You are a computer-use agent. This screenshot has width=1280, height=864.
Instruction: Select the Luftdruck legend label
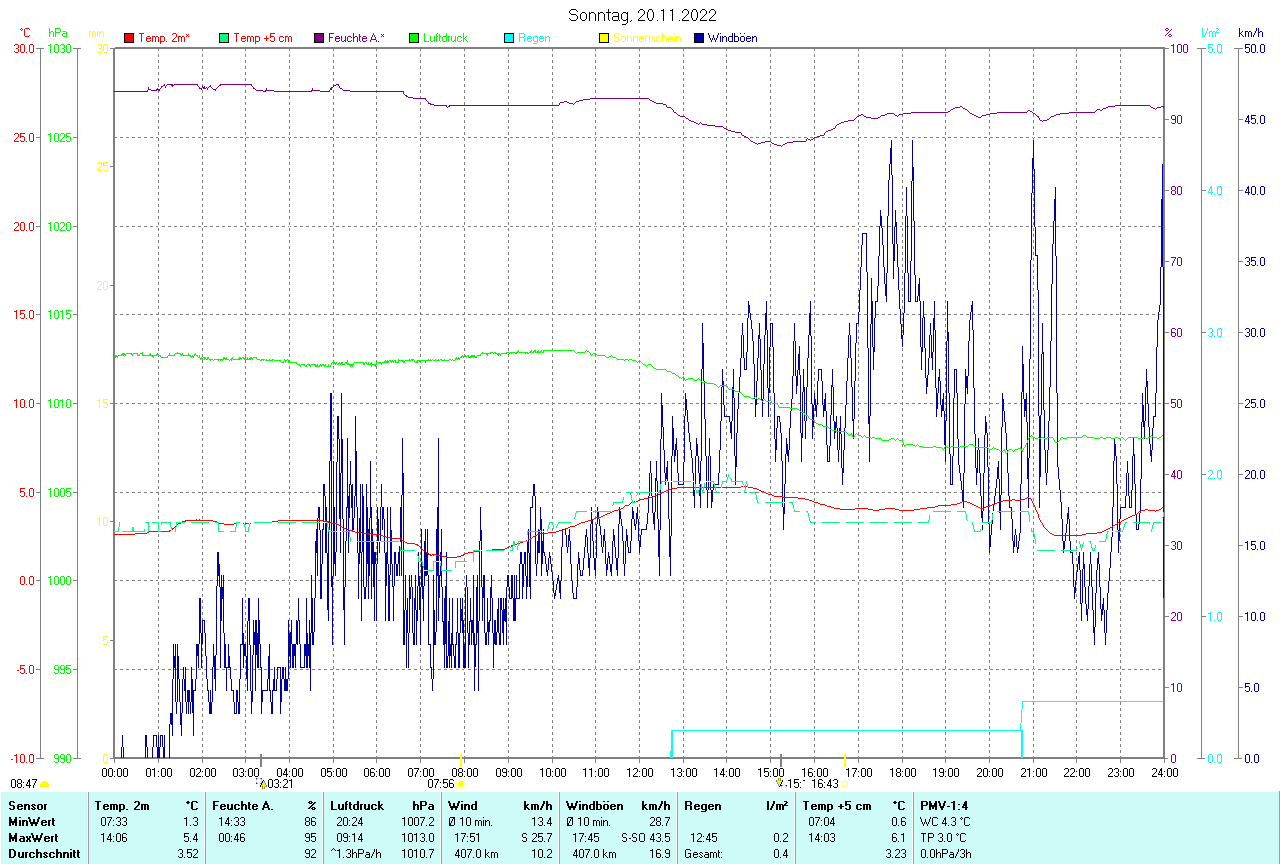(445, 38)
